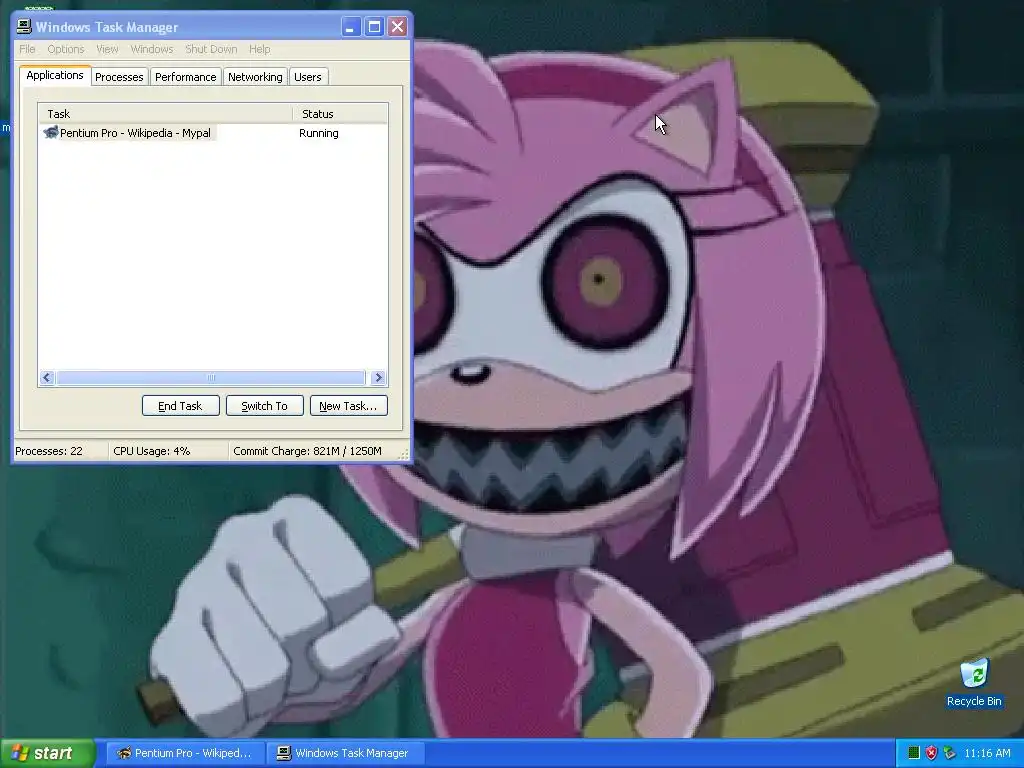This screenshot has height=768, width=1024.
Task: Click the Processes: 22 status bar entry
Action: coord(49,451)
